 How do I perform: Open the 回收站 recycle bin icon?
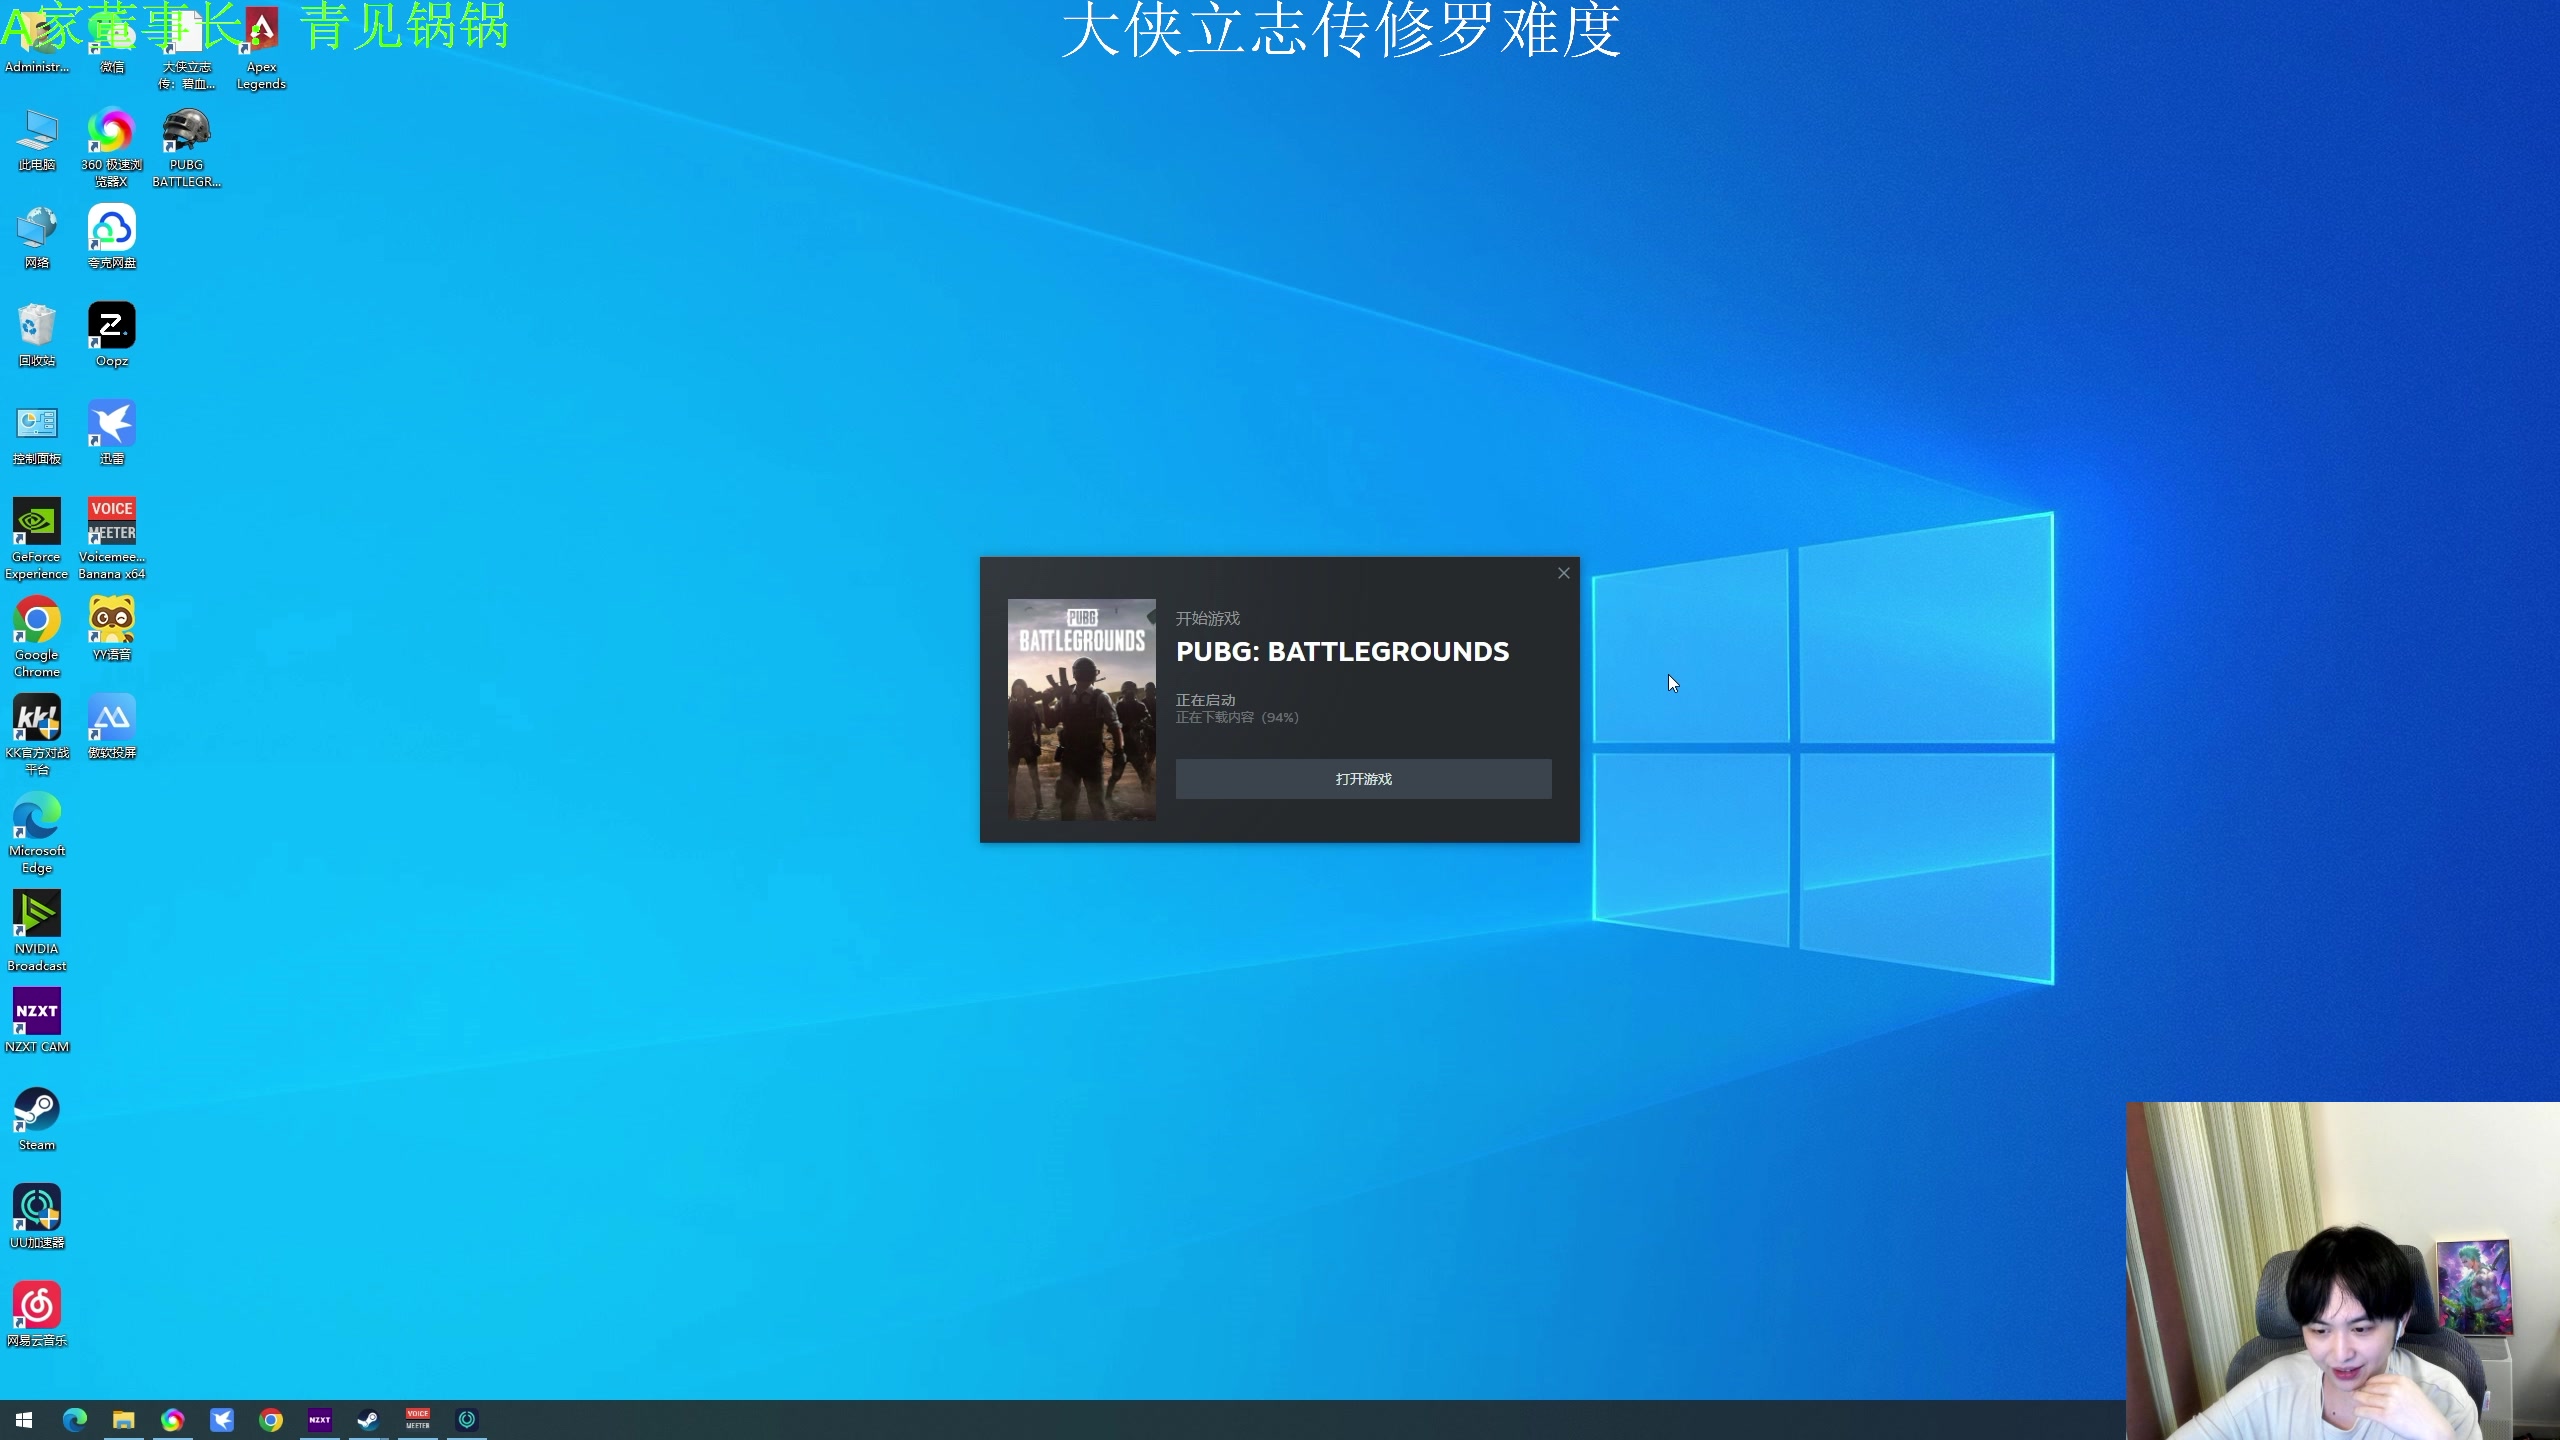pos(37,336)
